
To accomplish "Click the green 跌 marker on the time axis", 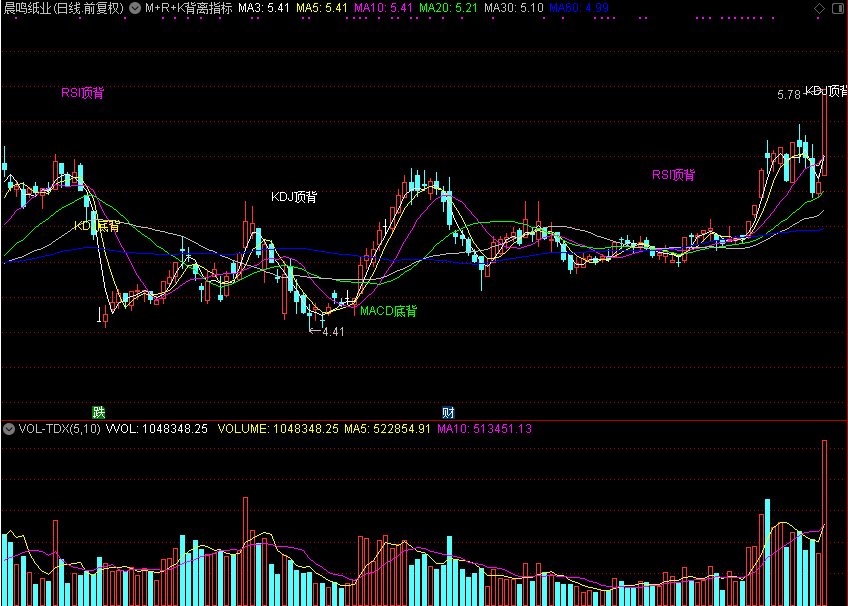I will 98,412.
